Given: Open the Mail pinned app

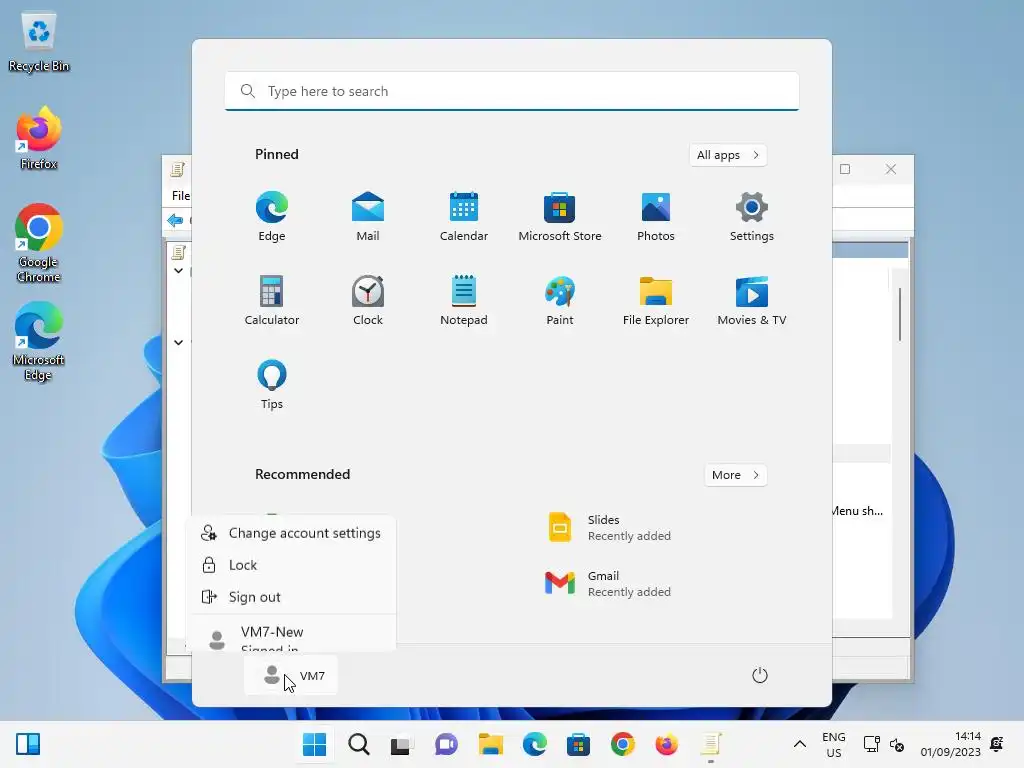Looking at the screenshot, I should (x=368, y=216).
